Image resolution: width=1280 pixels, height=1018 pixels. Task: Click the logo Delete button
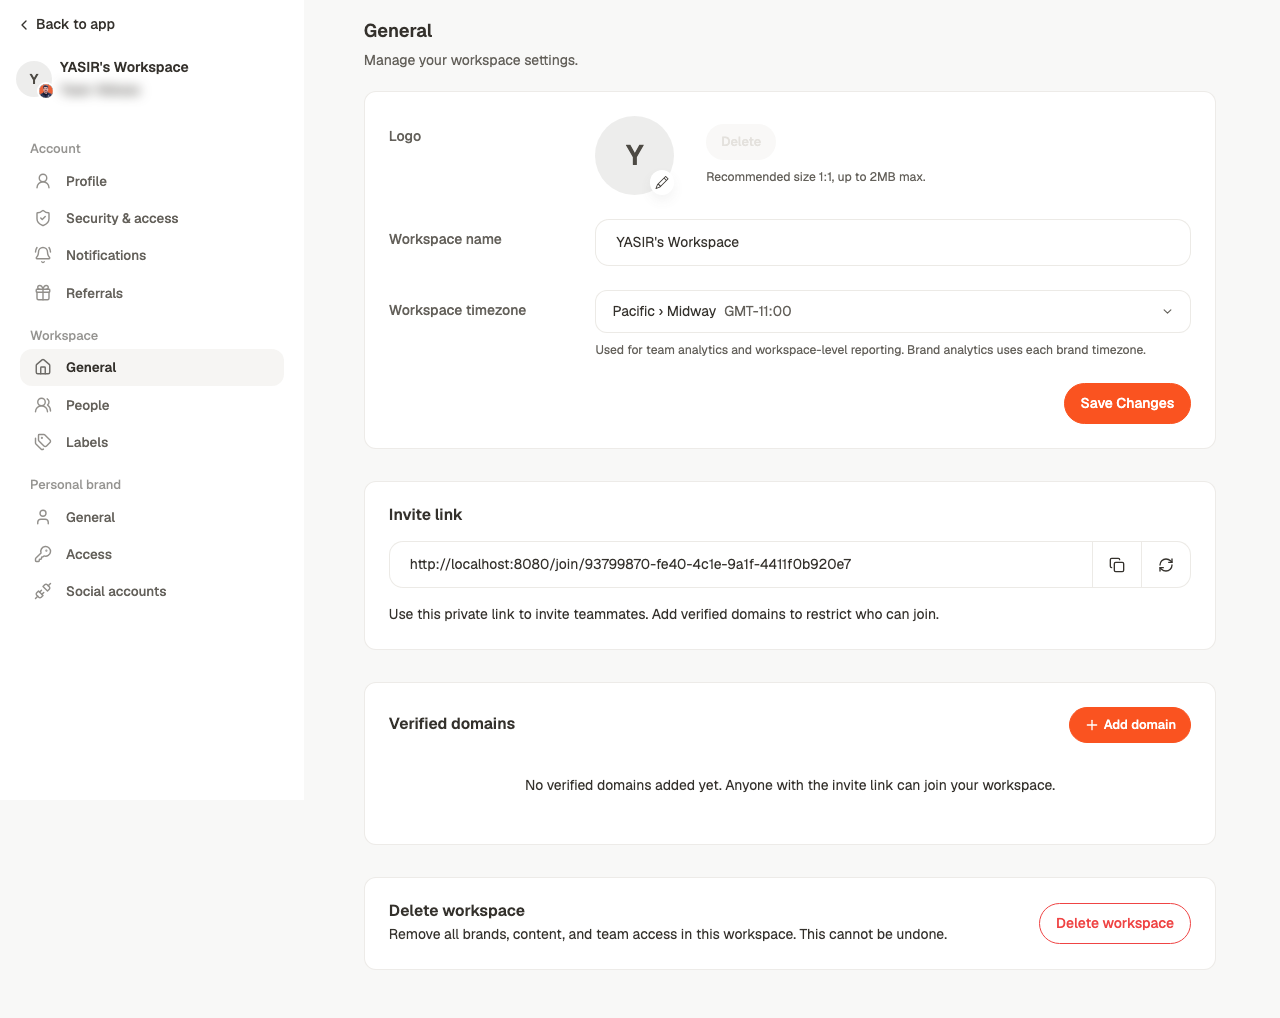tap(741, 141)
